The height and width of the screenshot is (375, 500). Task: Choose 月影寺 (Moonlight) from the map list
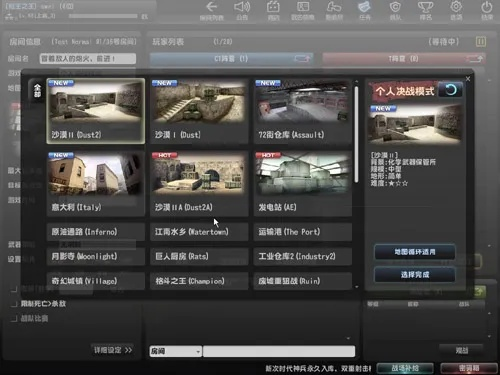pyautogui.click(x=96, y=256)
